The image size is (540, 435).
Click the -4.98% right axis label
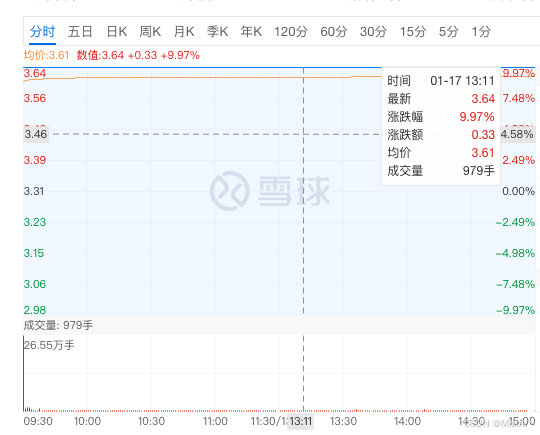coord(515,253)
